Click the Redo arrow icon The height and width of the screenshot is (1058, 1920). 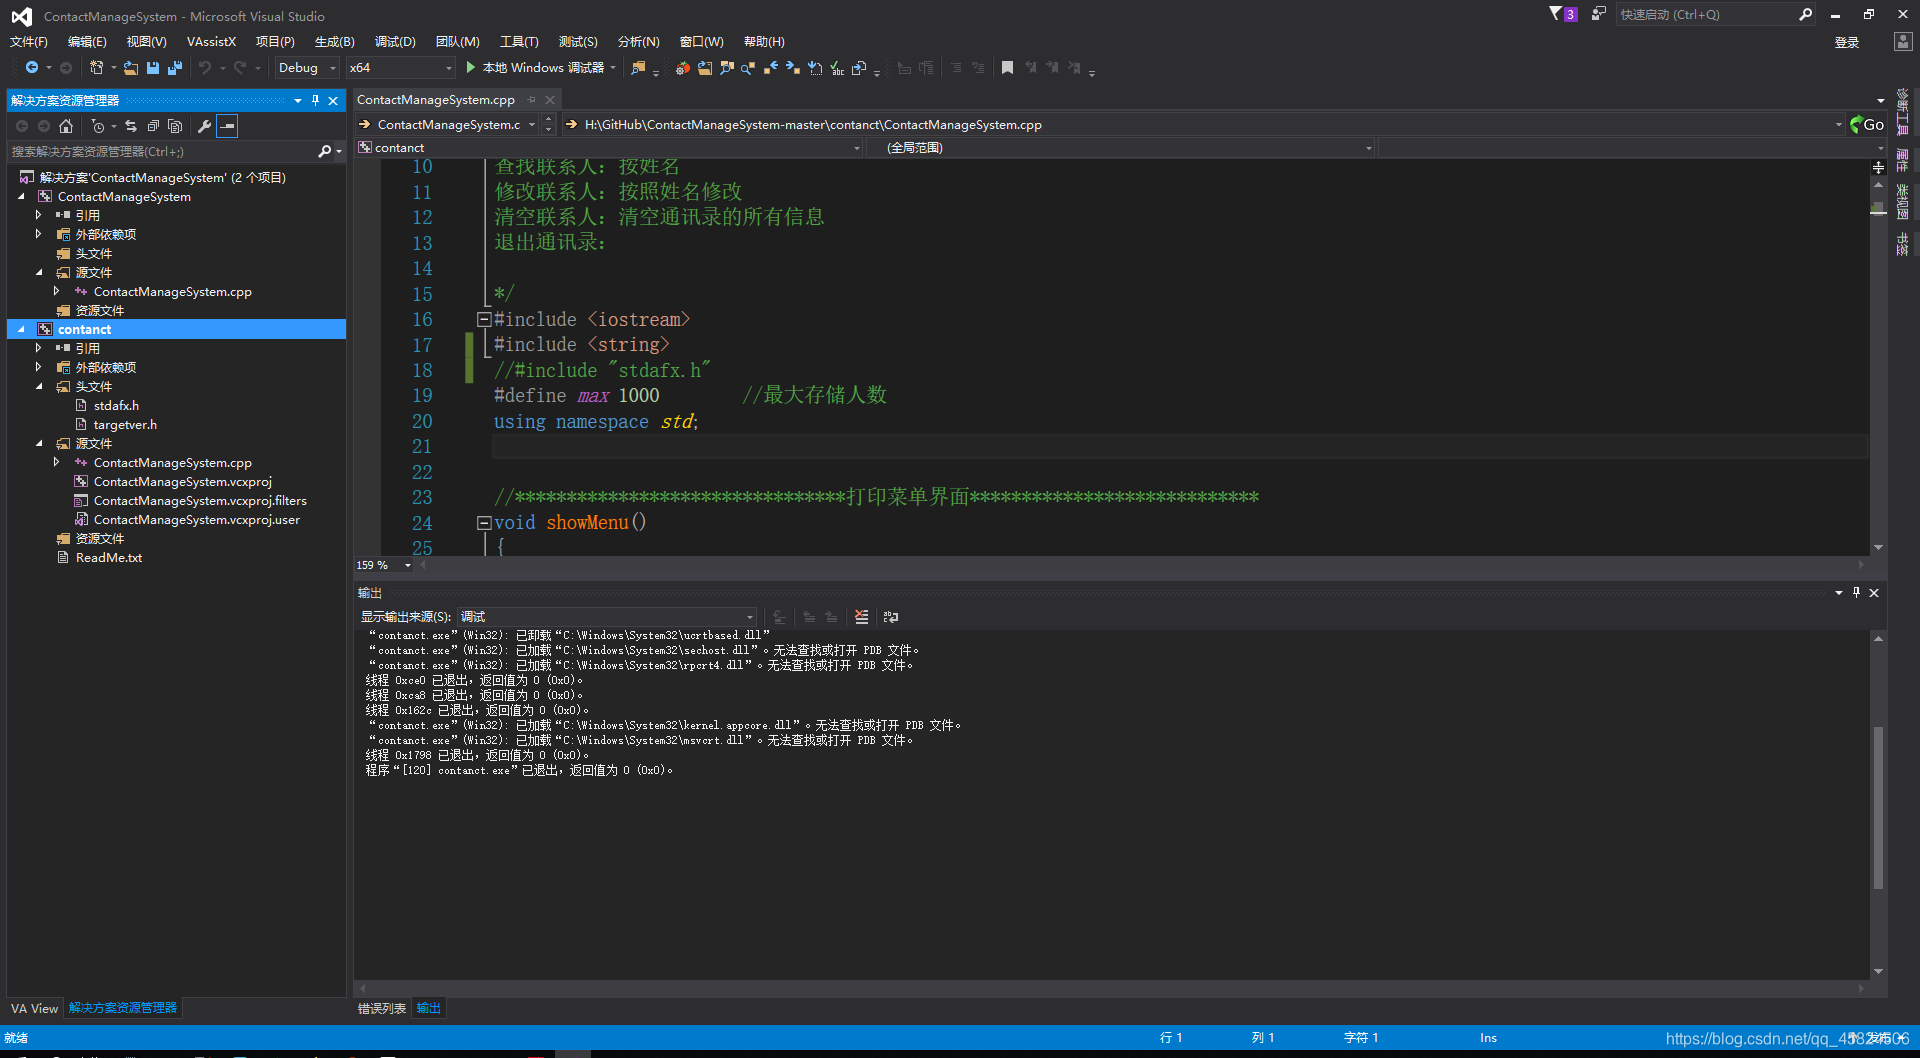pyautogui.click(x=240, y=68)
